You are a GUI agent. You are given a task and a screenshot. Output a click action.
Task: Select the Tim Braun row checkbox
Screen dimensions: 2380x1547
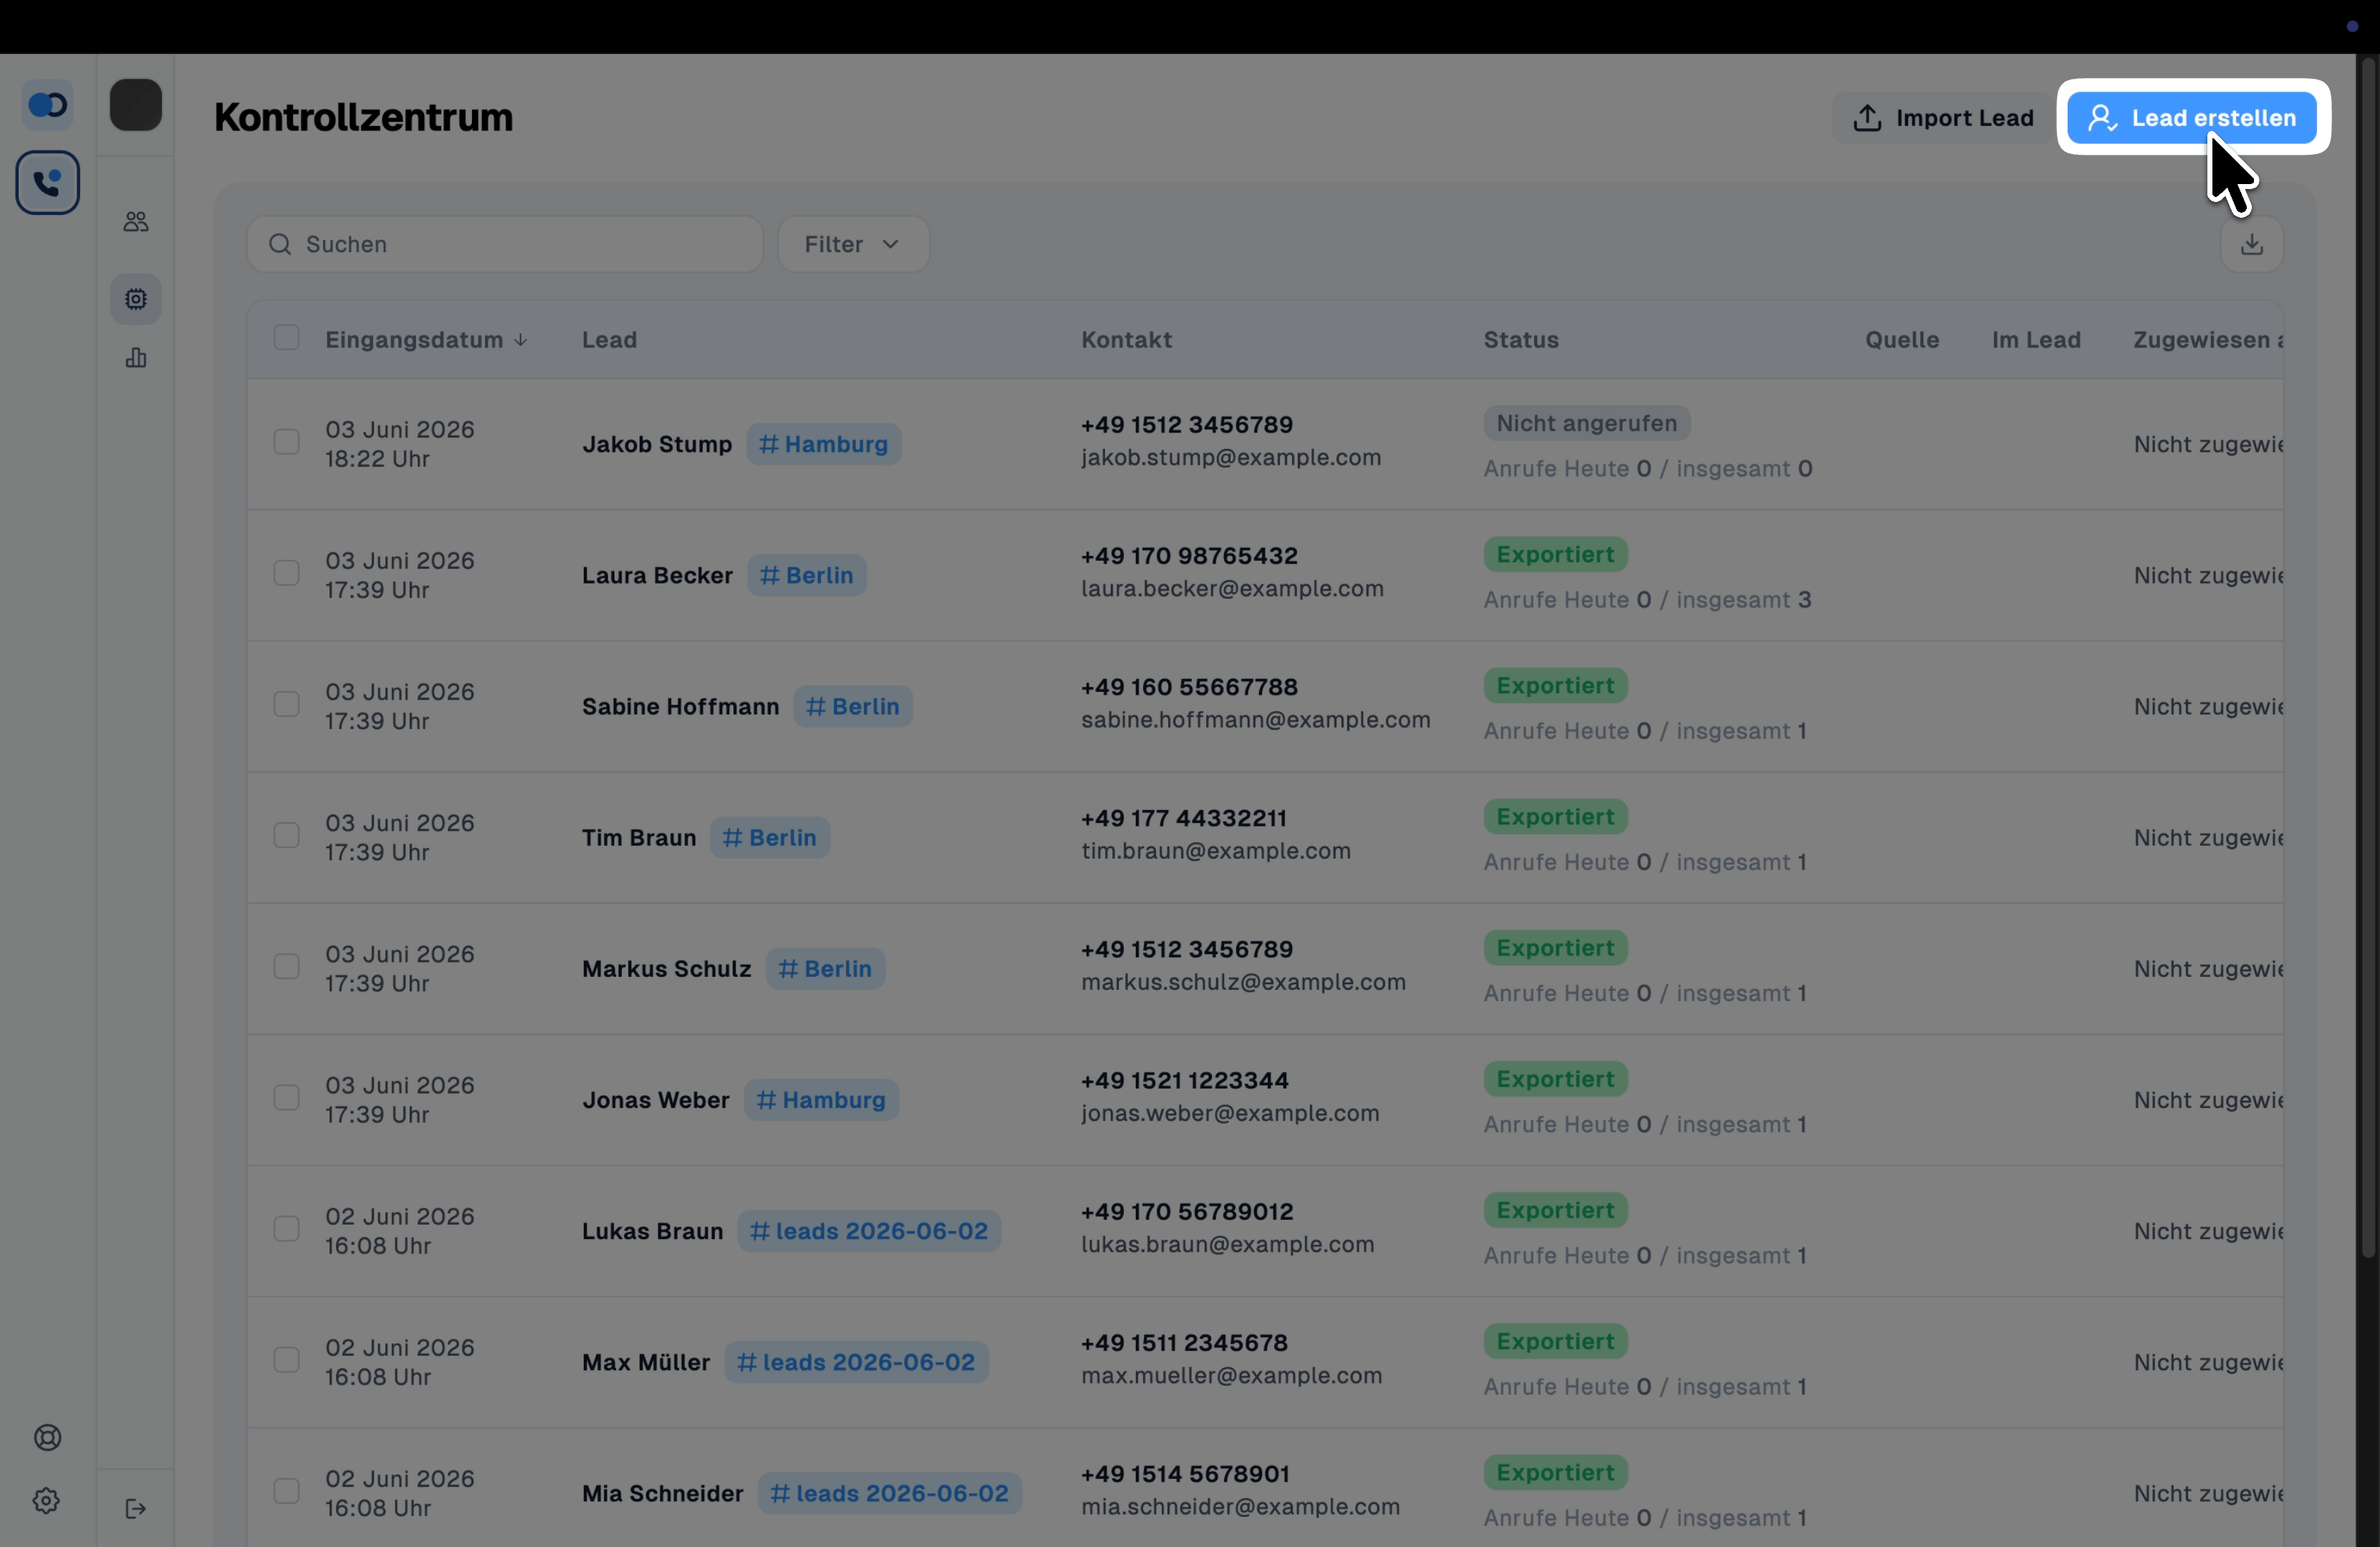pyautogui.click(x=286, y=835)
